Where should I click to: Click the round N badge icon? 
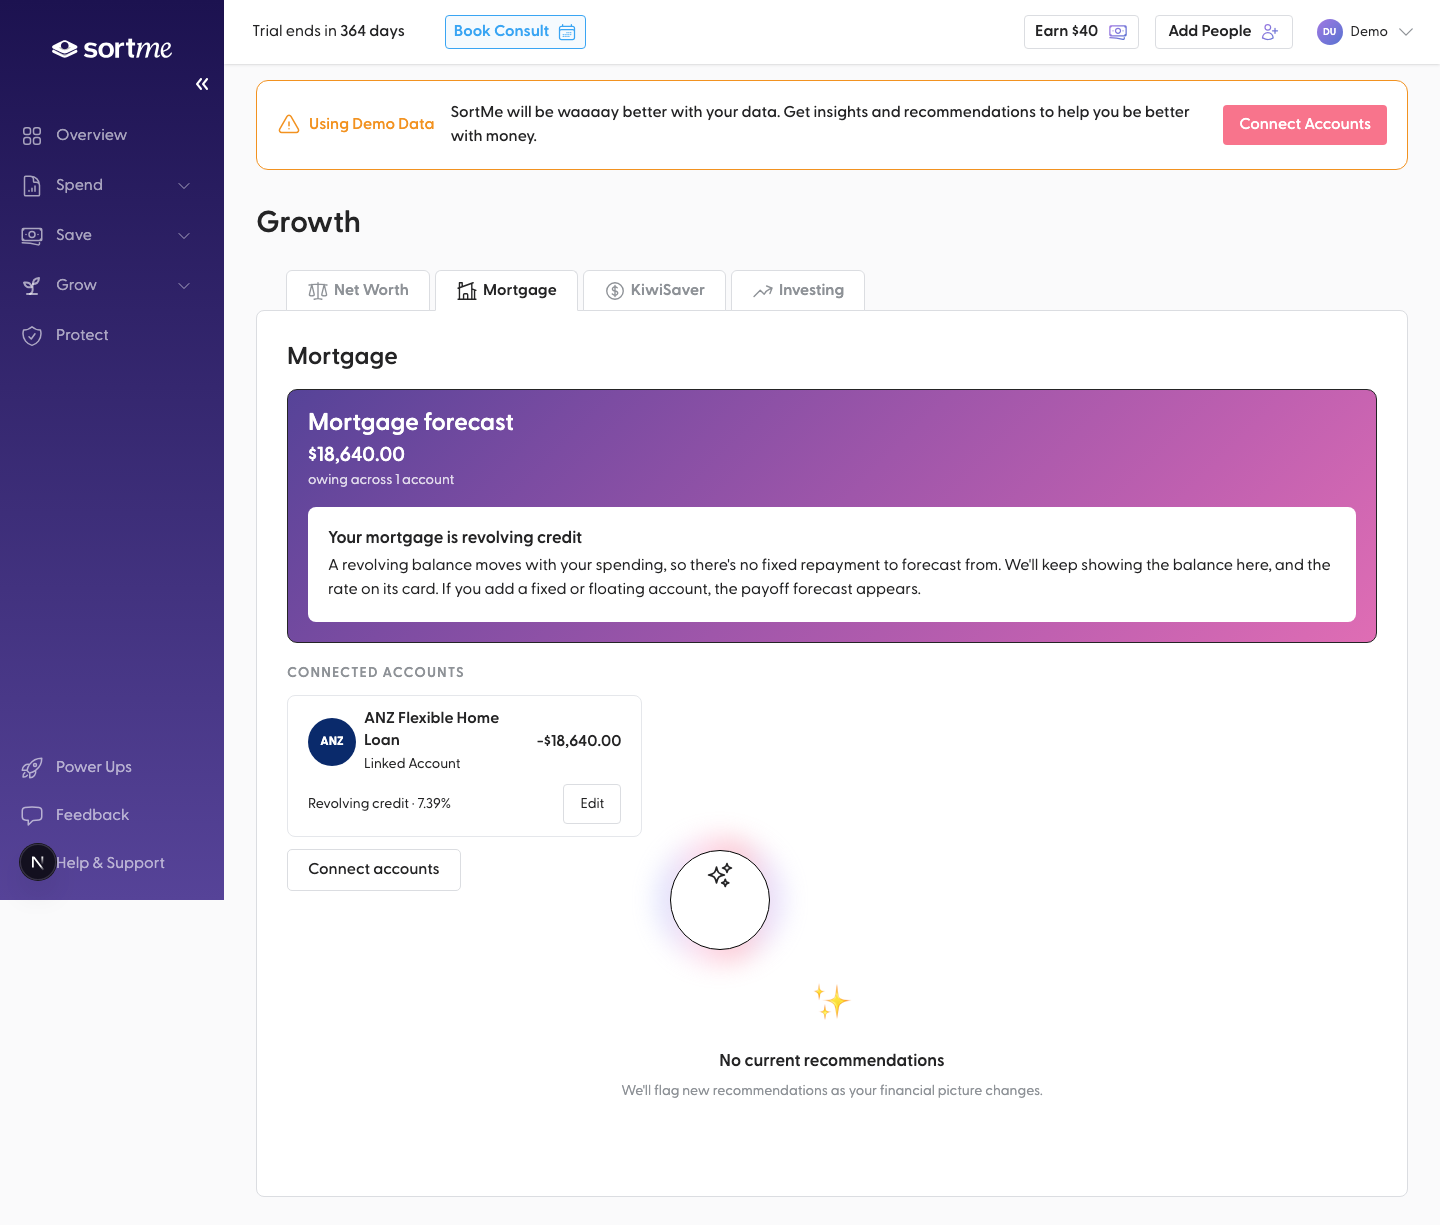(38, 862)
